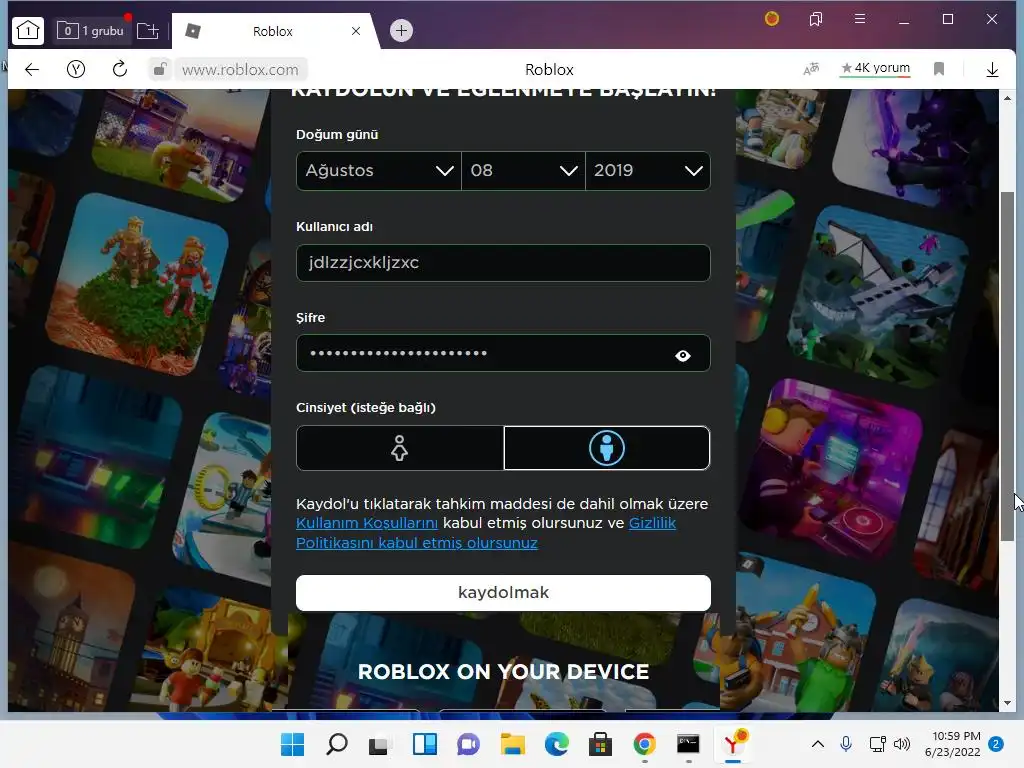Click the microphone tray icon
1024x768 pixels.
coord(846,744)
